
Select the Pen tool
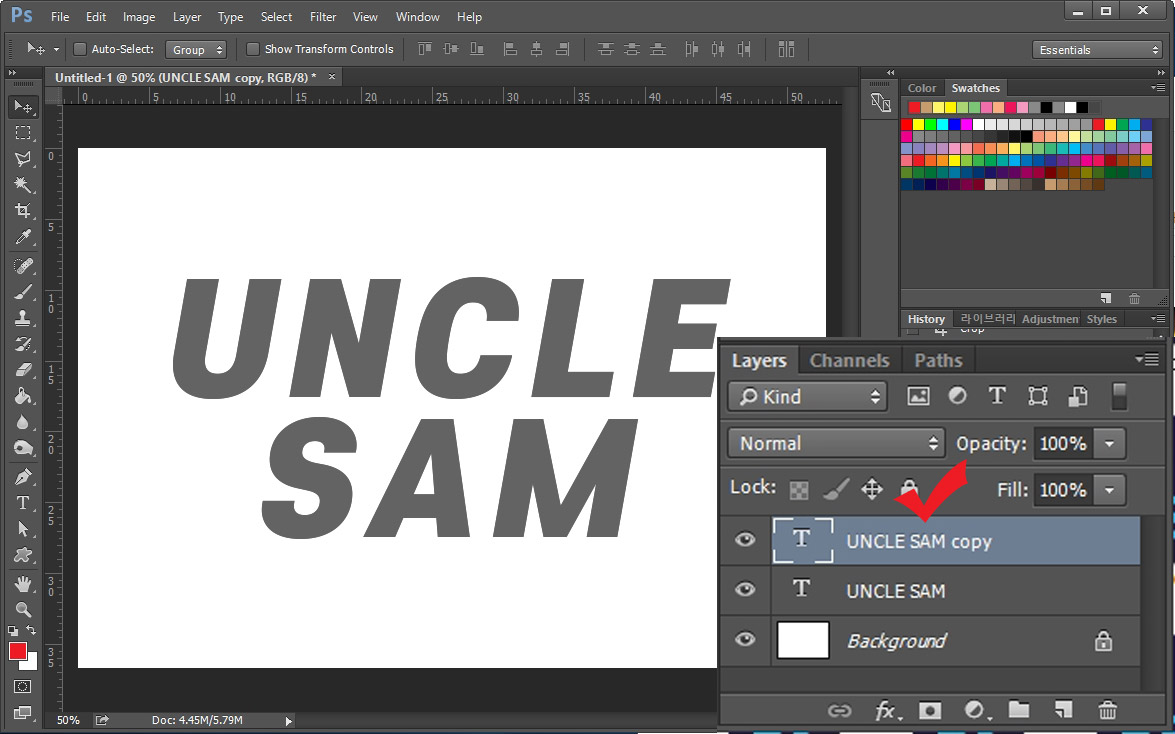point(23,476)
